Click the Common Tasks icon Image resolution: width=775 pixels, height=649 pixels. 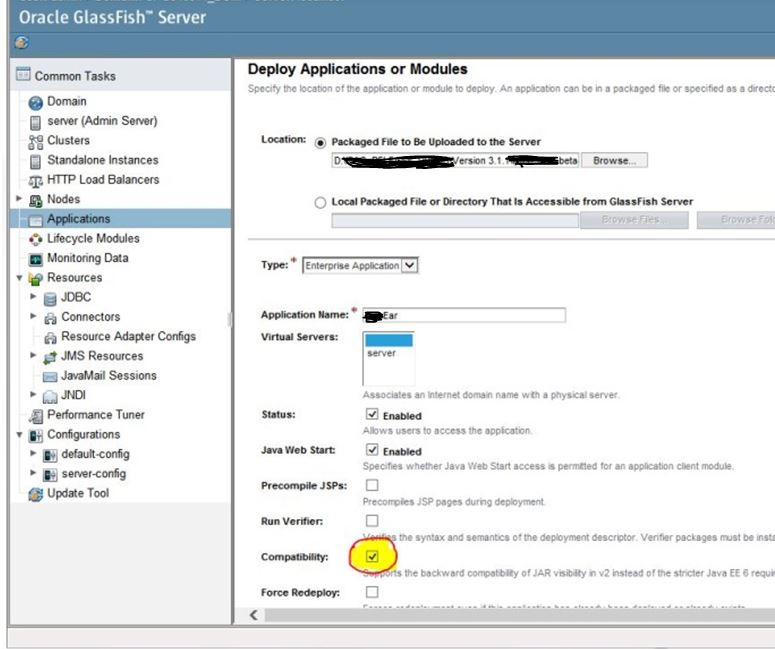click(x=23, y=74)
